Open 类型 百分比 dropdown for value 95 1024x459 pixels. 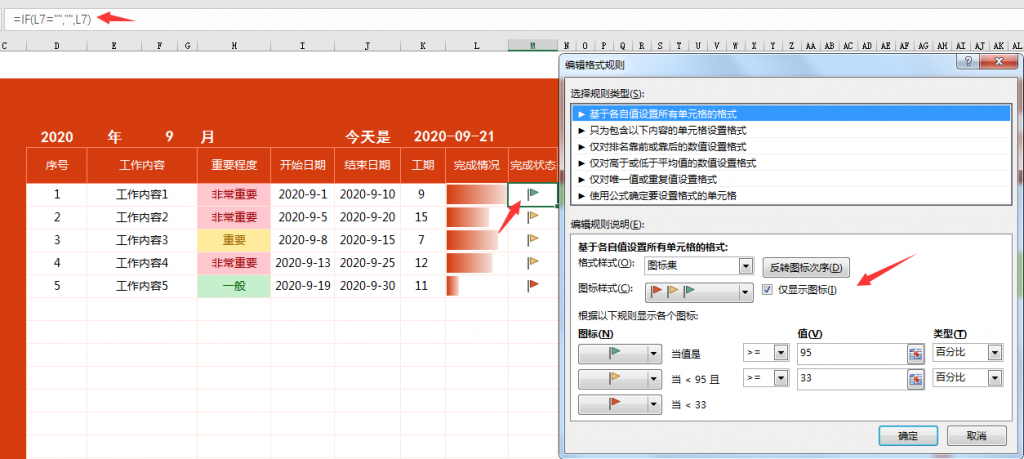coord(994,353)
